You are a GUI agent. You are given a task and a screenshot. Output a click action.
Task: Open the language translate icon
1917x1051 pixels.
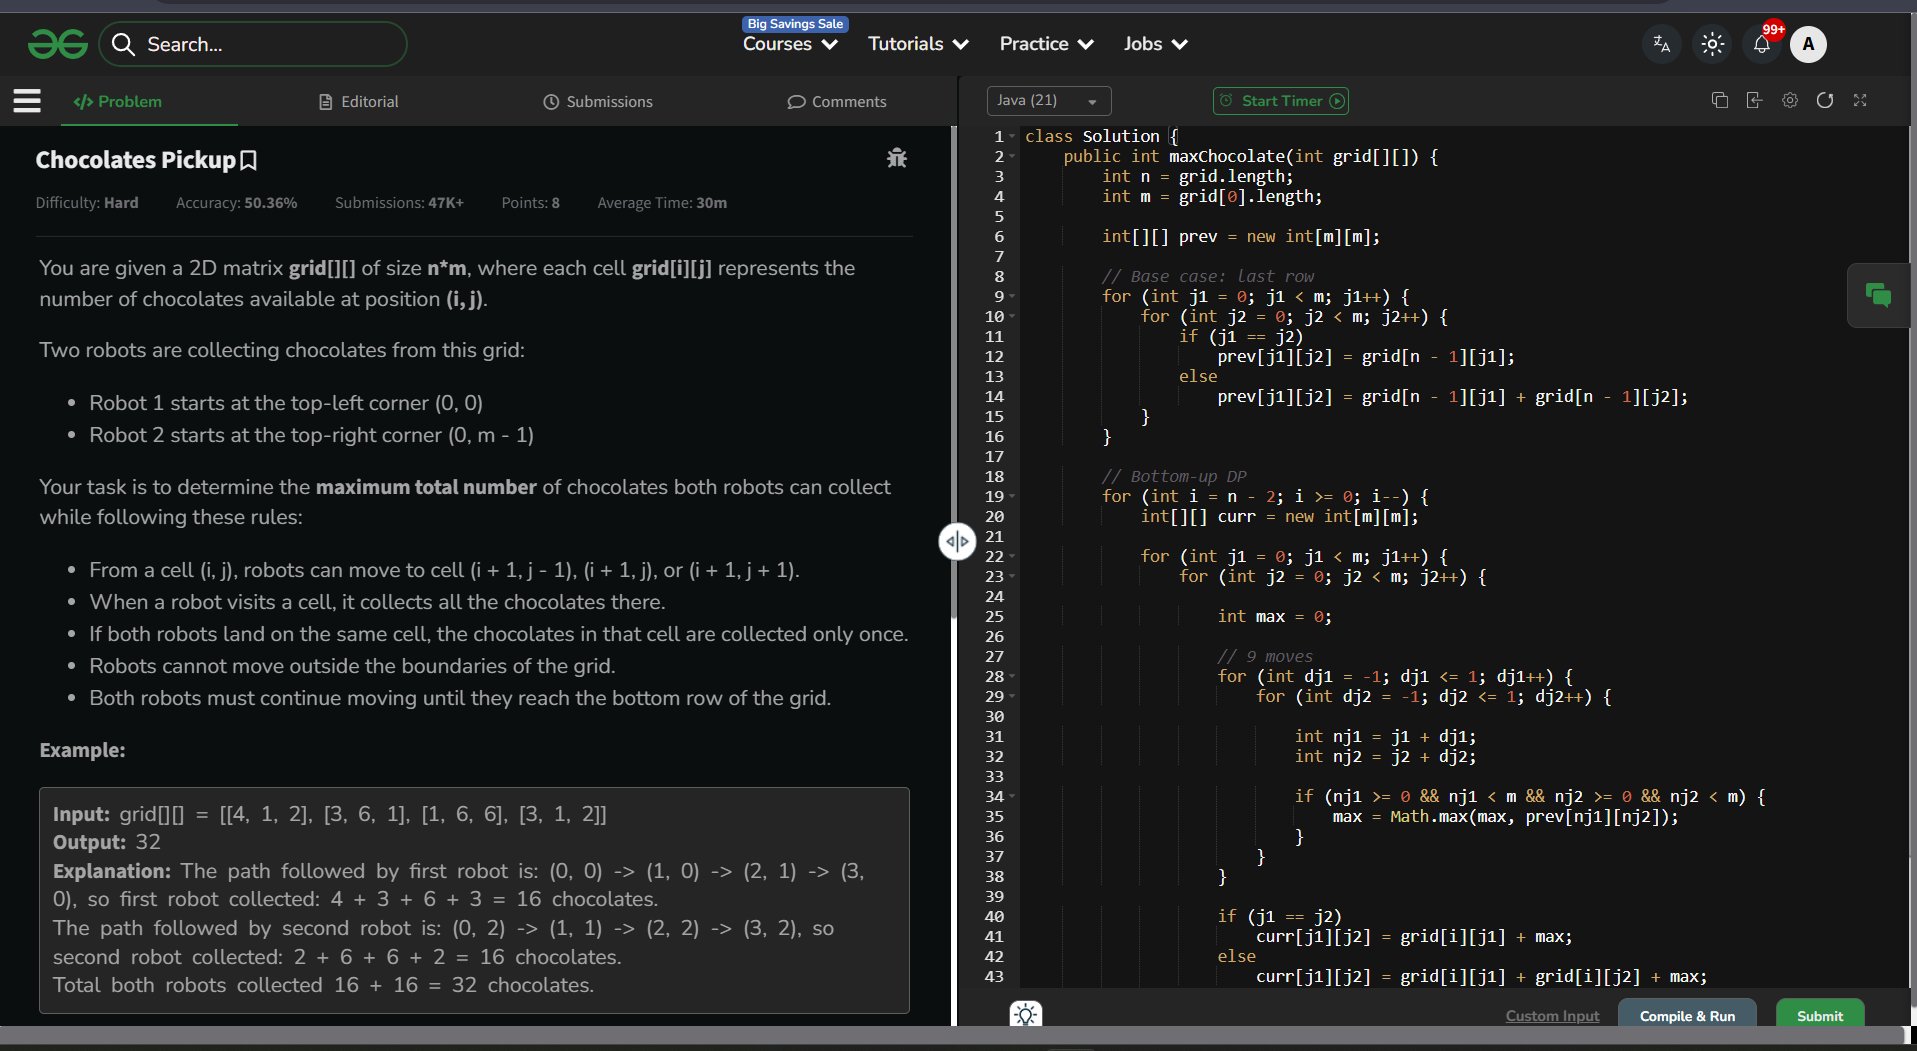coord(1662,44)
